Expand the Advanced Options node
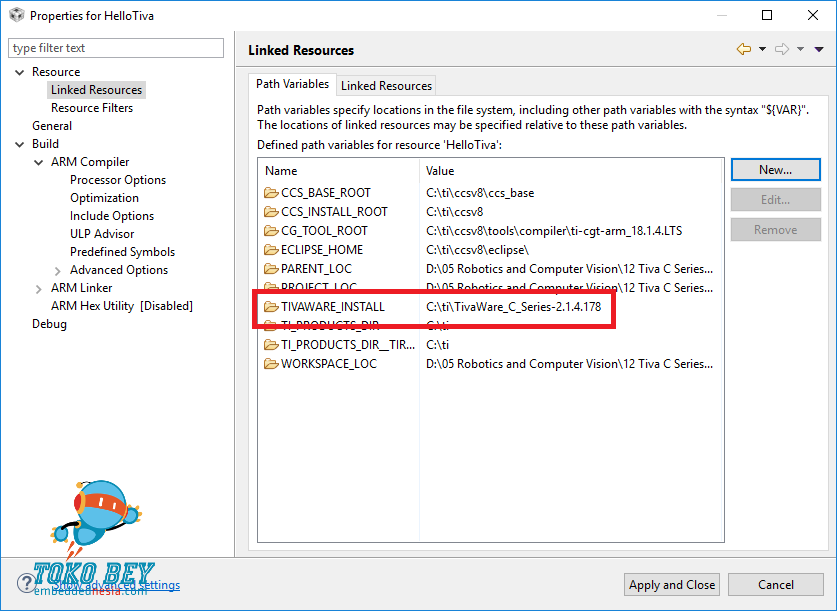The height and width of the screenshot is (611, 837). [x=58, y=271]
